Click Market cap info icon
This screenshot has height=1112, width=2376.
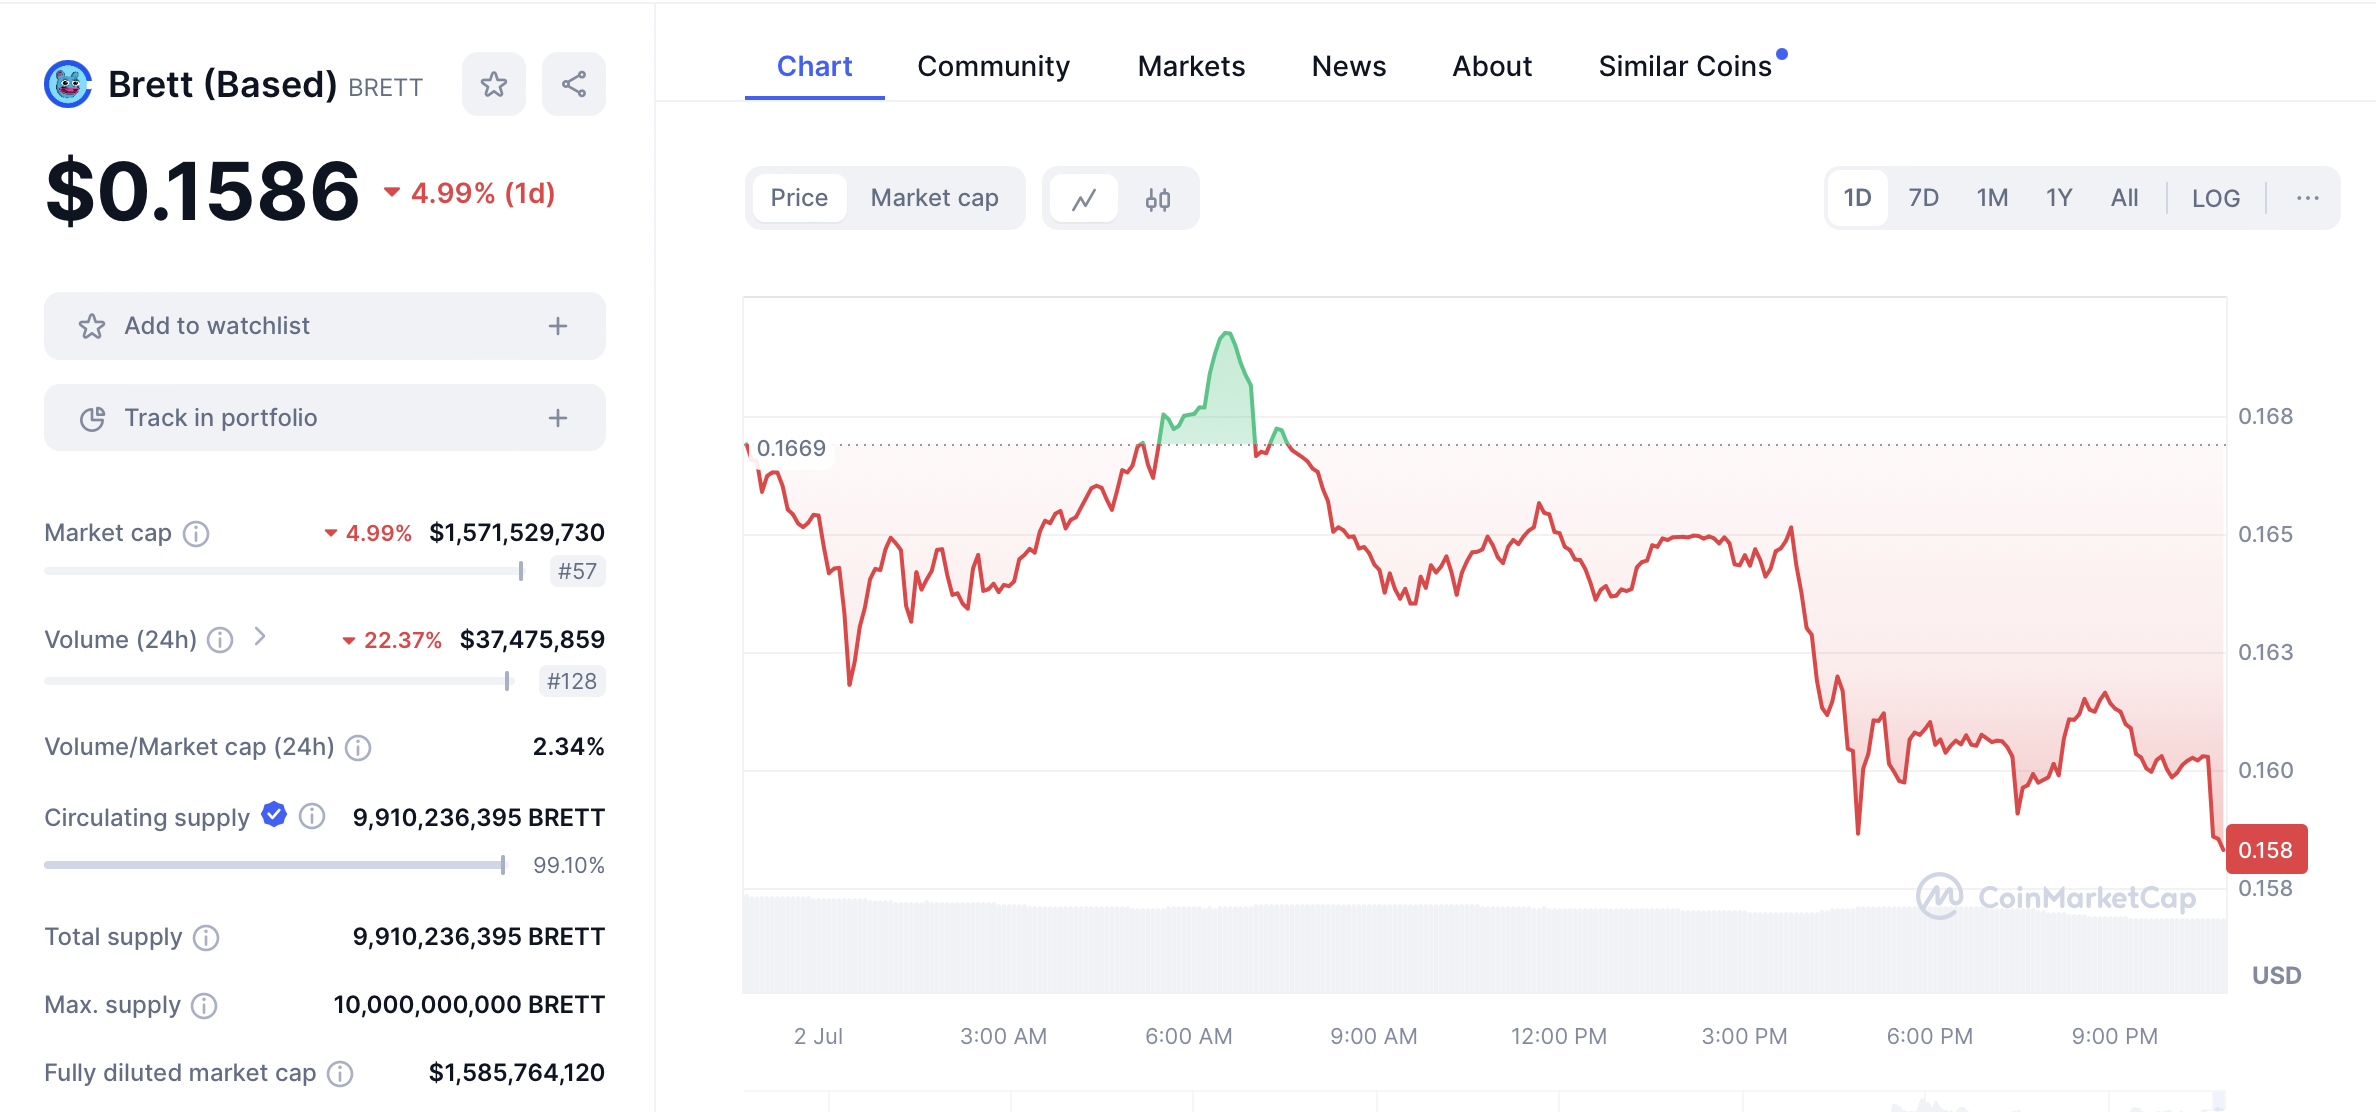(196, 534)
